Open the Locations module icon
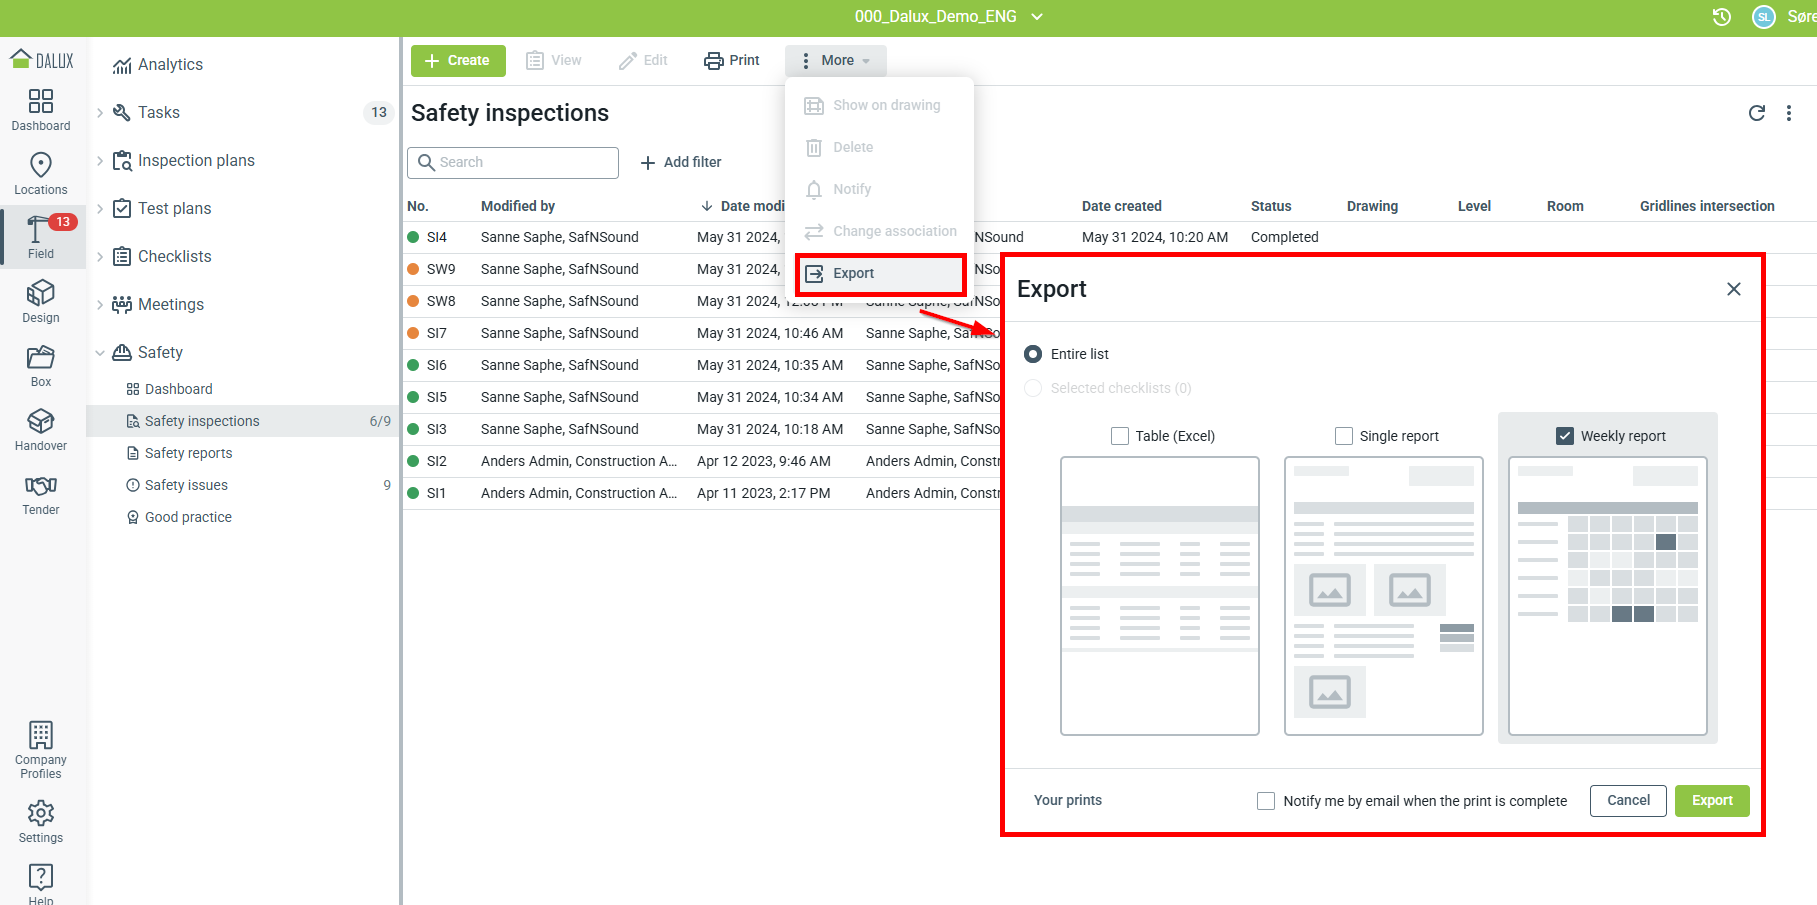This screenshot has height=905, width=1817. click(x=40, y=173)
